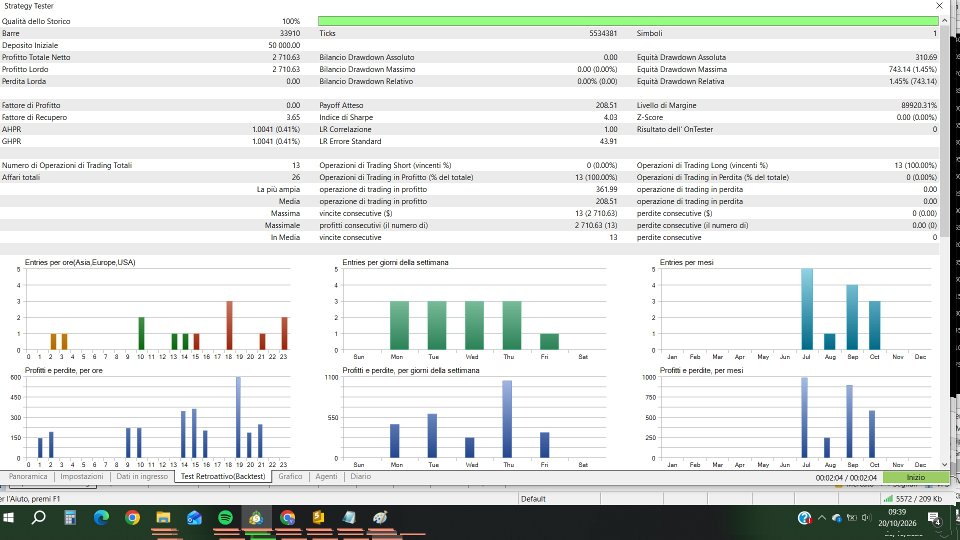The width and height of the screenshot is (960, 540).
Task: Open the OneDrive cloud tray icon
Action: (836, 518)
